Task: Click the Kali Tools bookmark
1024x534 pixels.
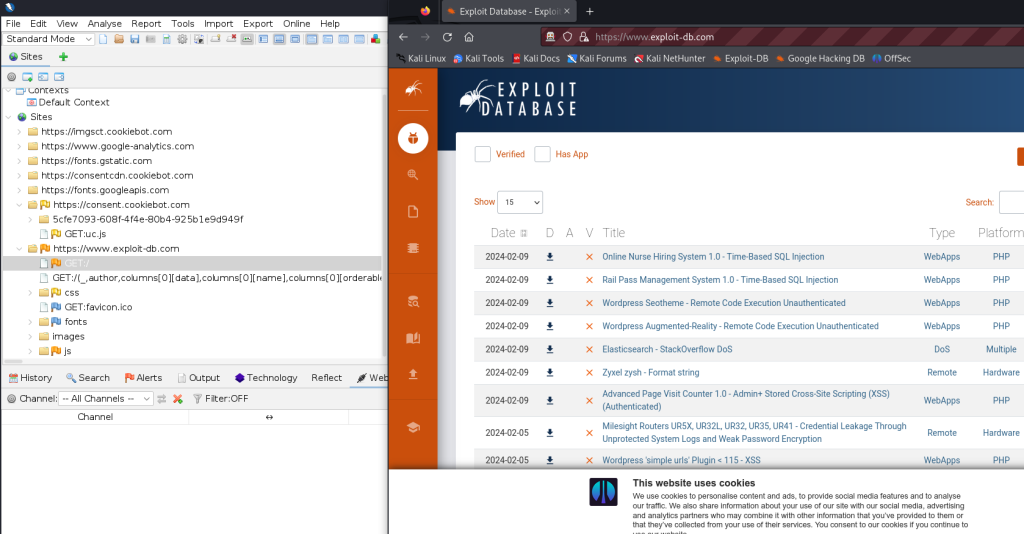Action: 479,58
